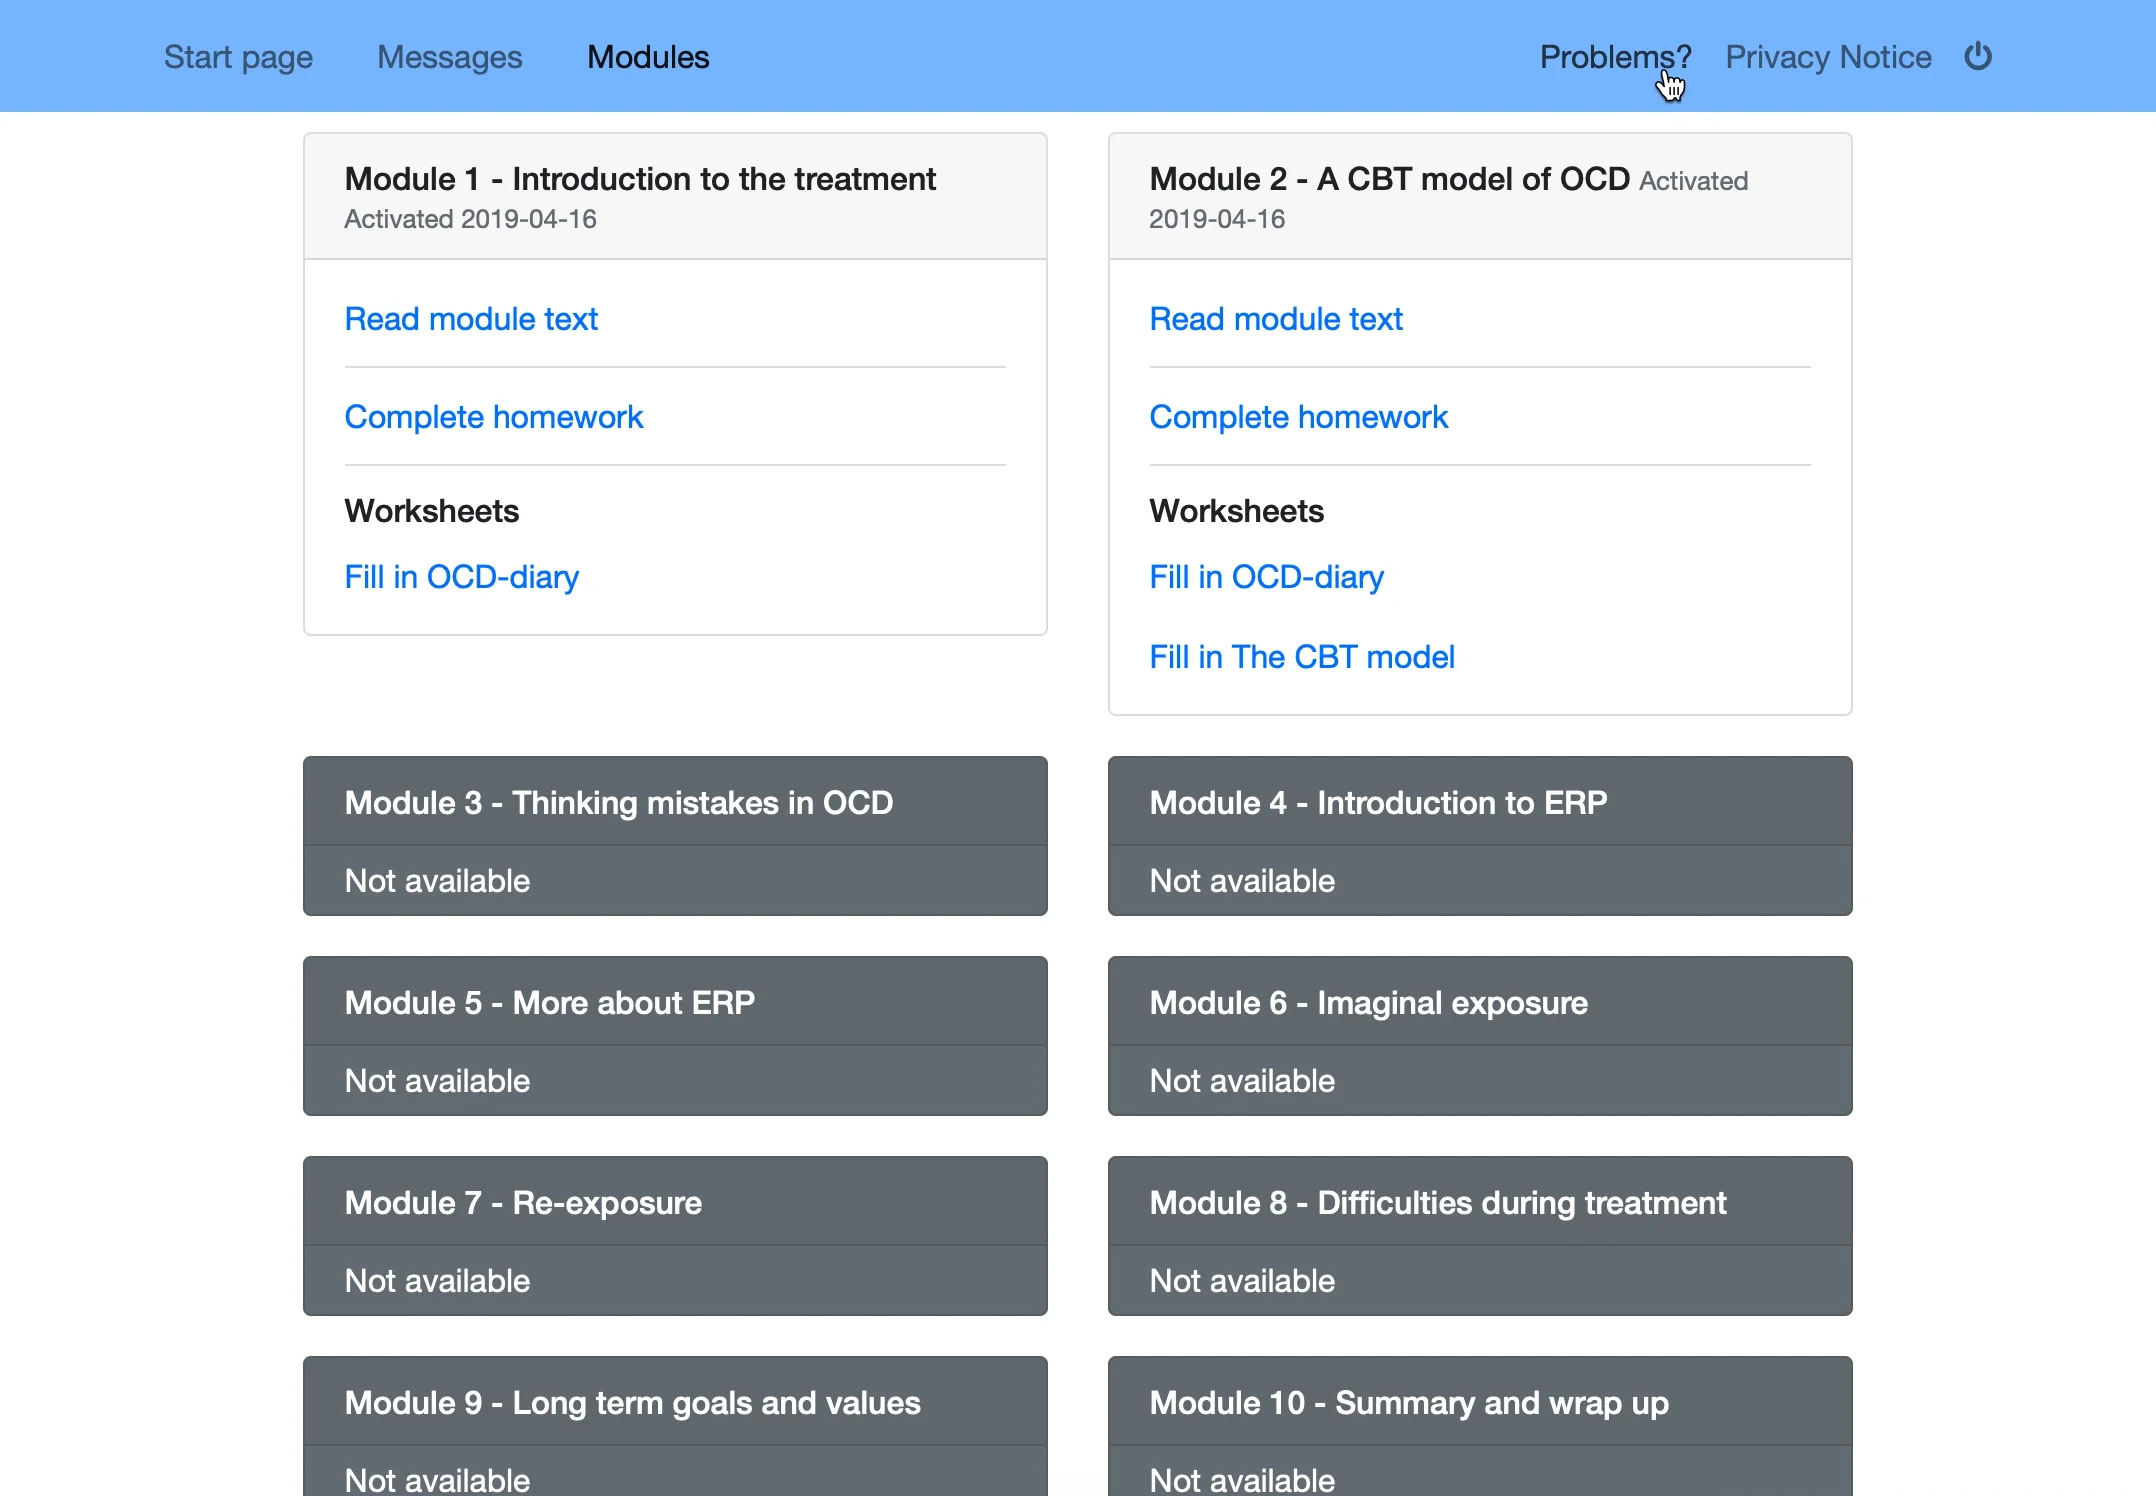This screenshot has height=1496, width=2156.
Task: Click Module 3 Thinking mistakes in OCD header
Action: click(x=619, y=803)
